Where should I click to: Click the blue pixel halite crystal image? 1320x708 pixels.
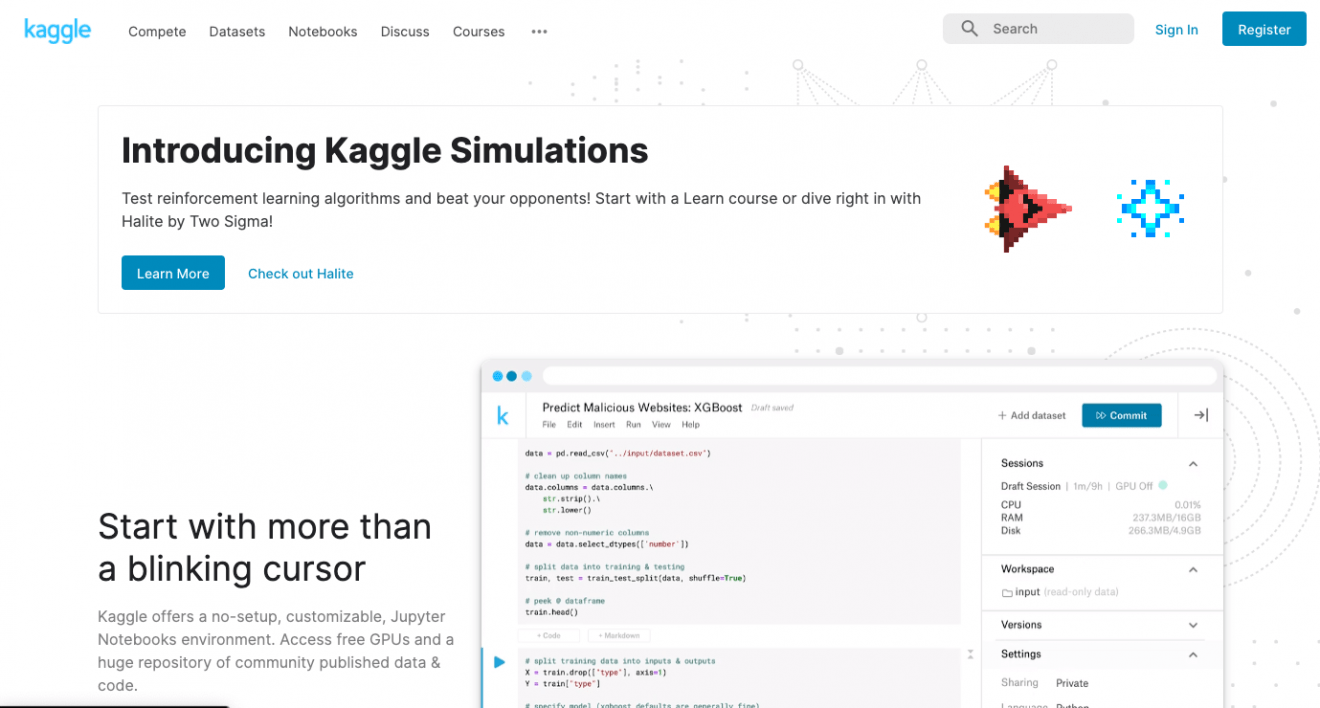(1150, 209)
